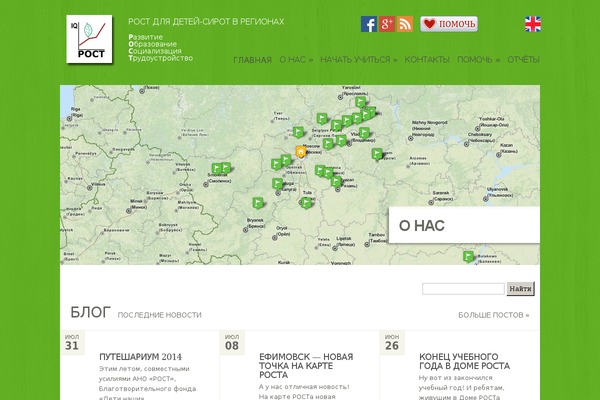Open ГЛАВНАЯ menu item
600x400 pixels.
click(x=253, y=60)
